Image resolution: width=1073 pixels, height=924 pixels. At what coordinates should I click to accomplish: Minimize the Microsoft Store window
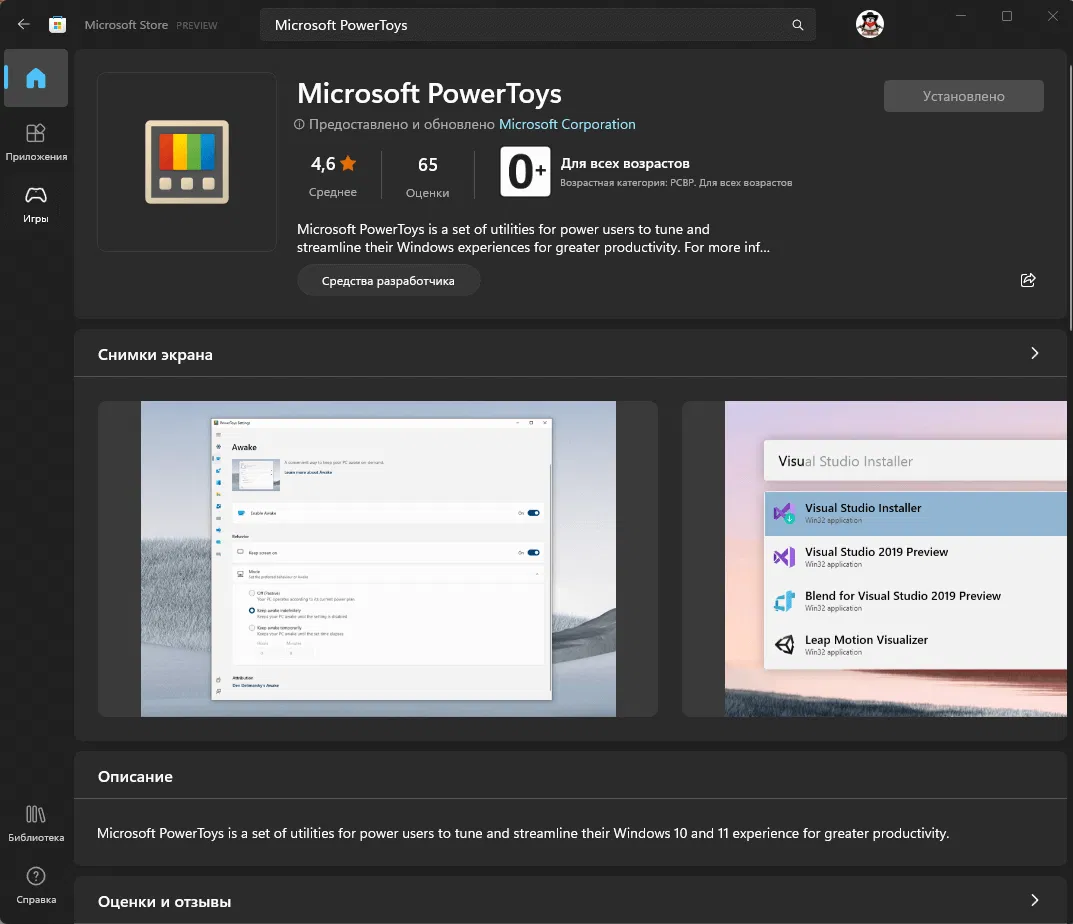[x=961, y=16]
